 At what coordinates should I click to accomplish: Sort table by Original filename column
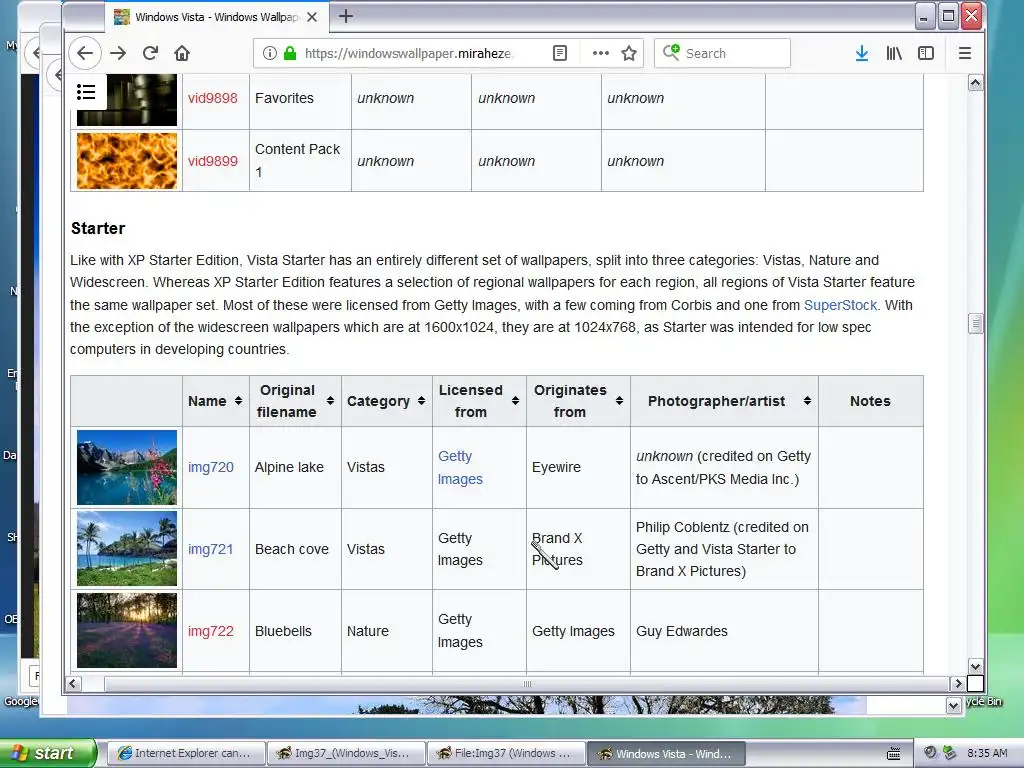(x=330, y=401)
